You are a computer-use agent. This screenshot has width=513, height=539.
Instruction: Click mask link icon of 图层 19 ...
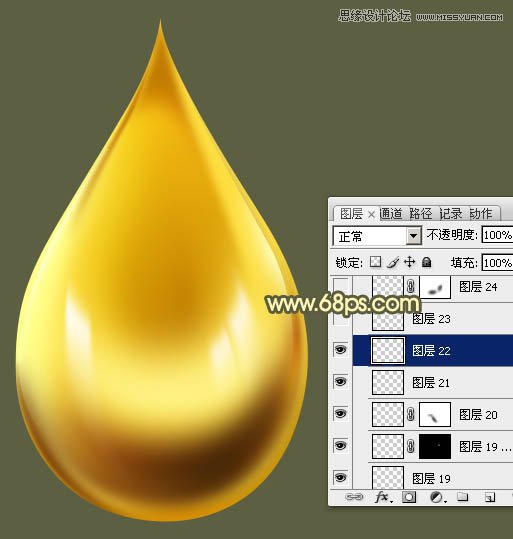(411, 446)
